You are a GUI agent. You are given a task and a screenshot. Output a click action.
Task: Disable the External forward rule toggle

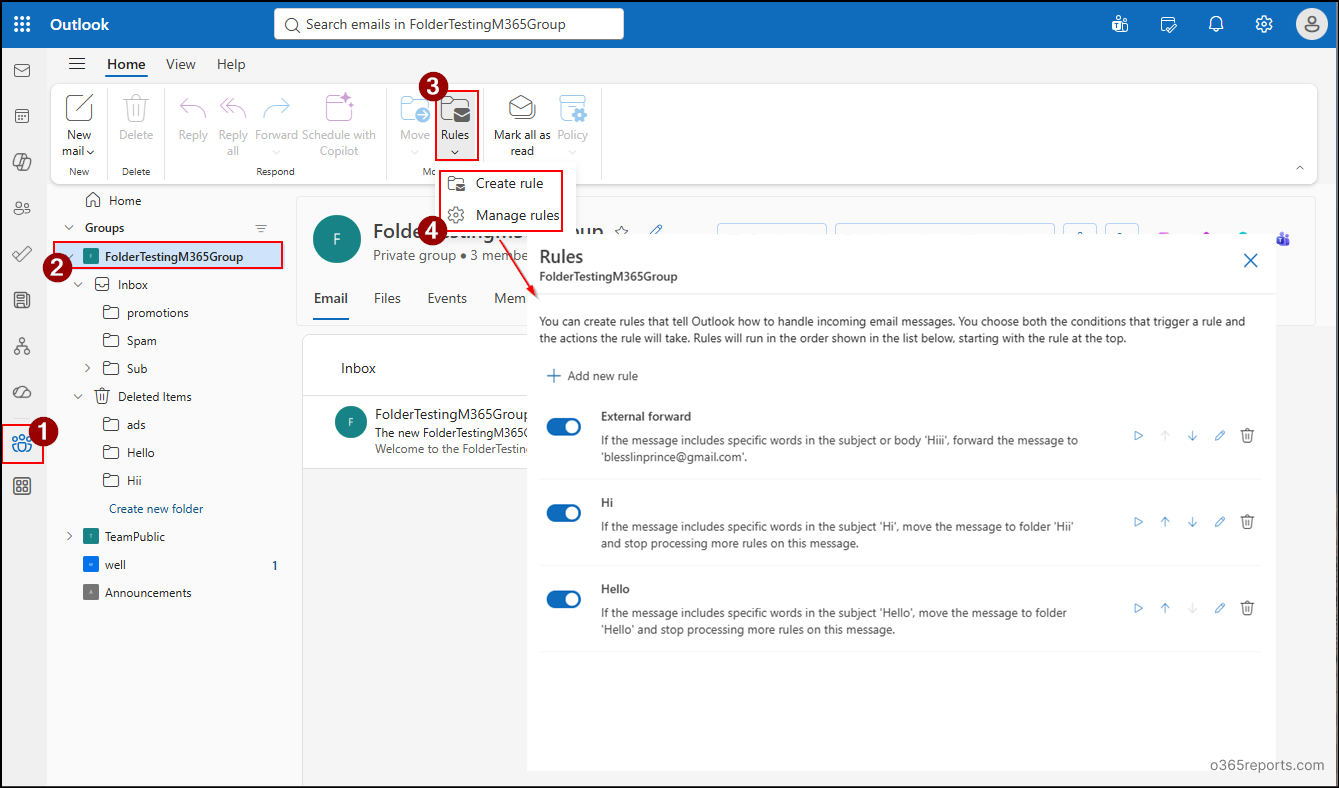pyautogui.click(x=564, y=427)
